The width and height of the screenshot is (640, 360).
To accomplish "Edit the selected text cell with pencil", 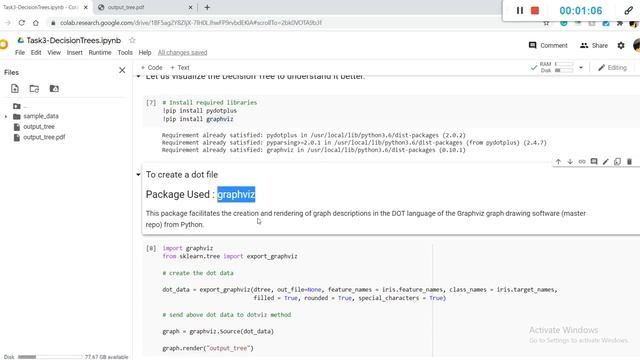I will (x=606, y=162).
